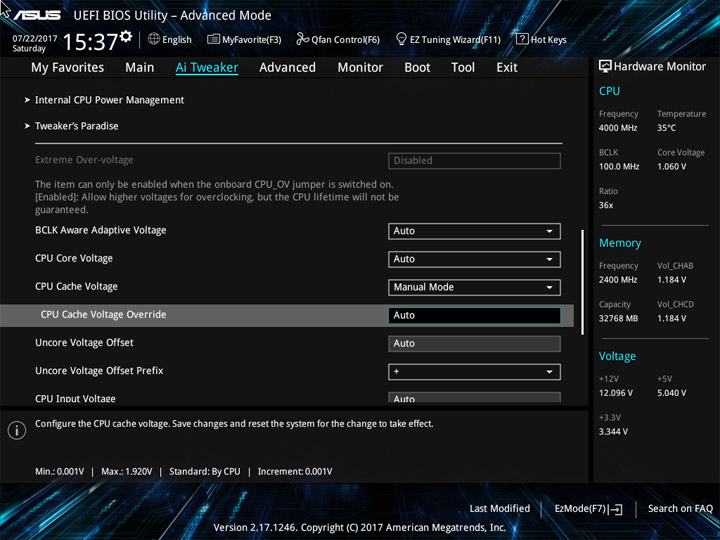Go to the Boot tab
Viewport: 720px width, 540px height.
417,68
